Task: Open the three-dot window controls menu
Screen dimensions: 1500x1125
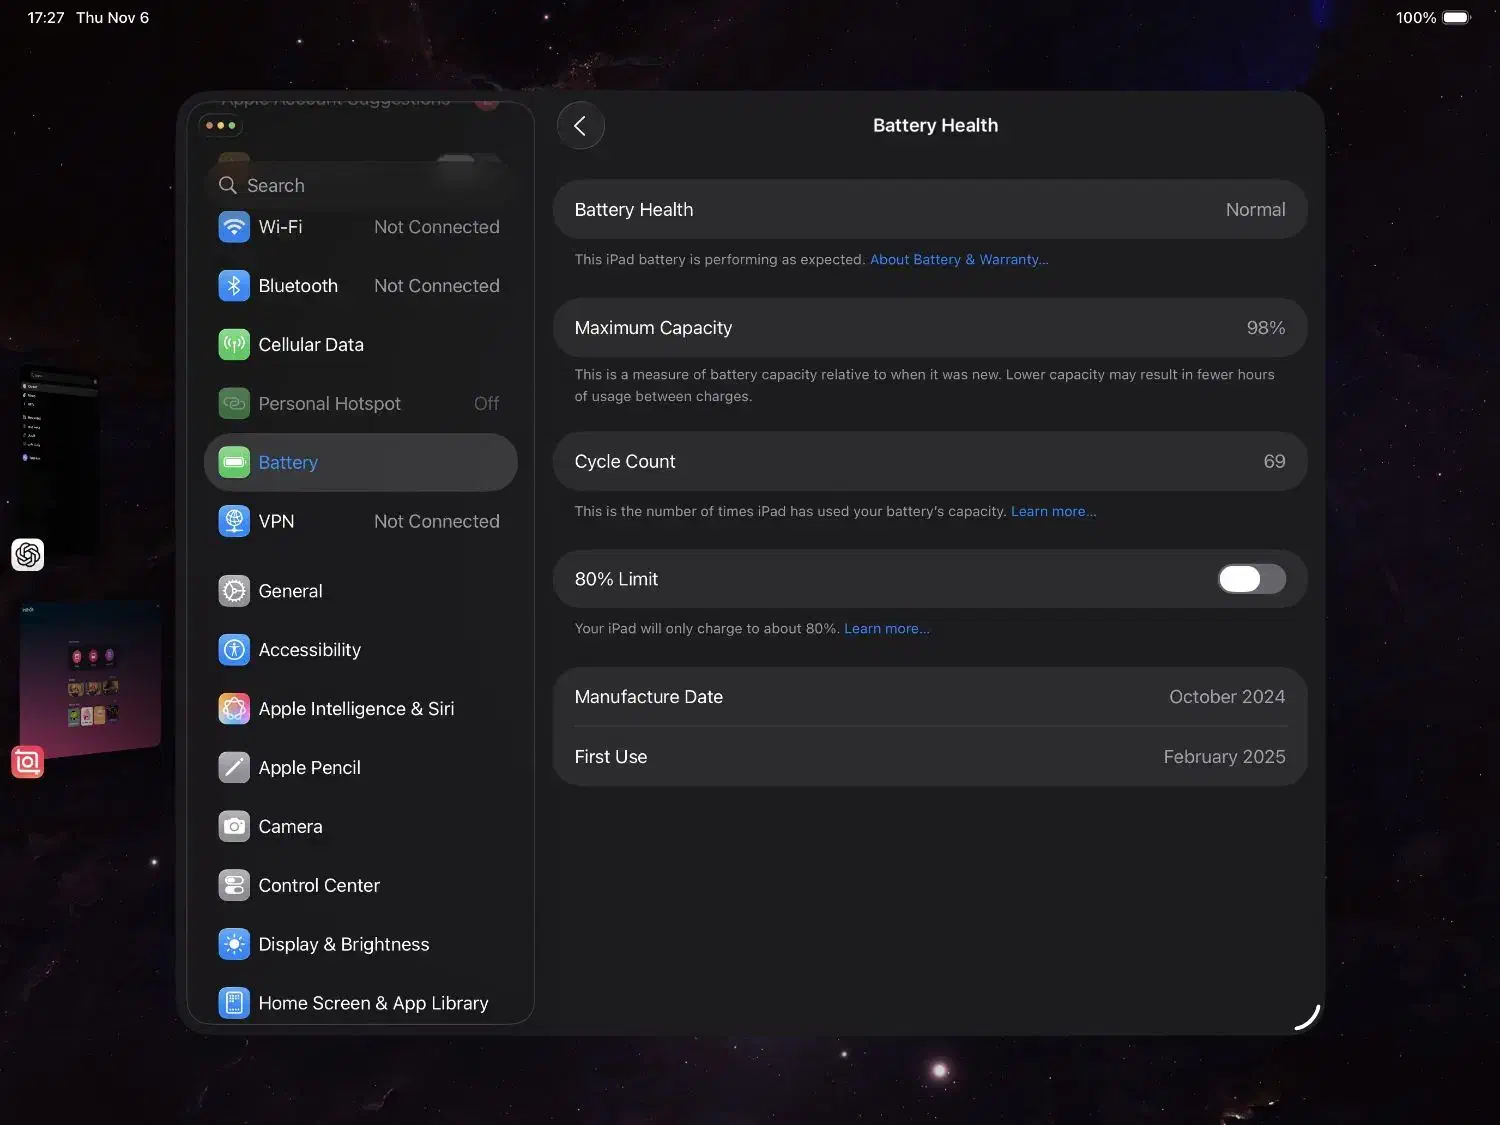Action: 220,126
